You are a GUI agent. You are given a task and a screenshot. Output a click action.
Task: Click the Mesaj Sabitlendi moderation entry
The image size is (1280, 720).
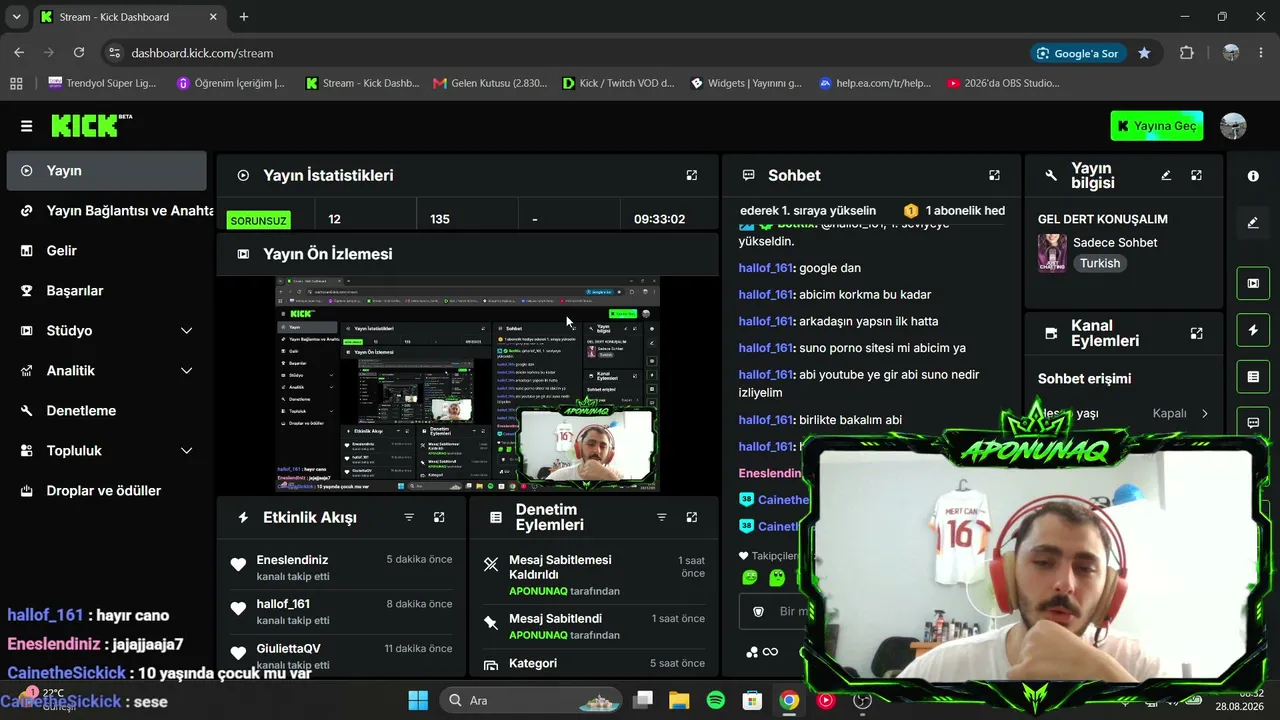(594, 626)
